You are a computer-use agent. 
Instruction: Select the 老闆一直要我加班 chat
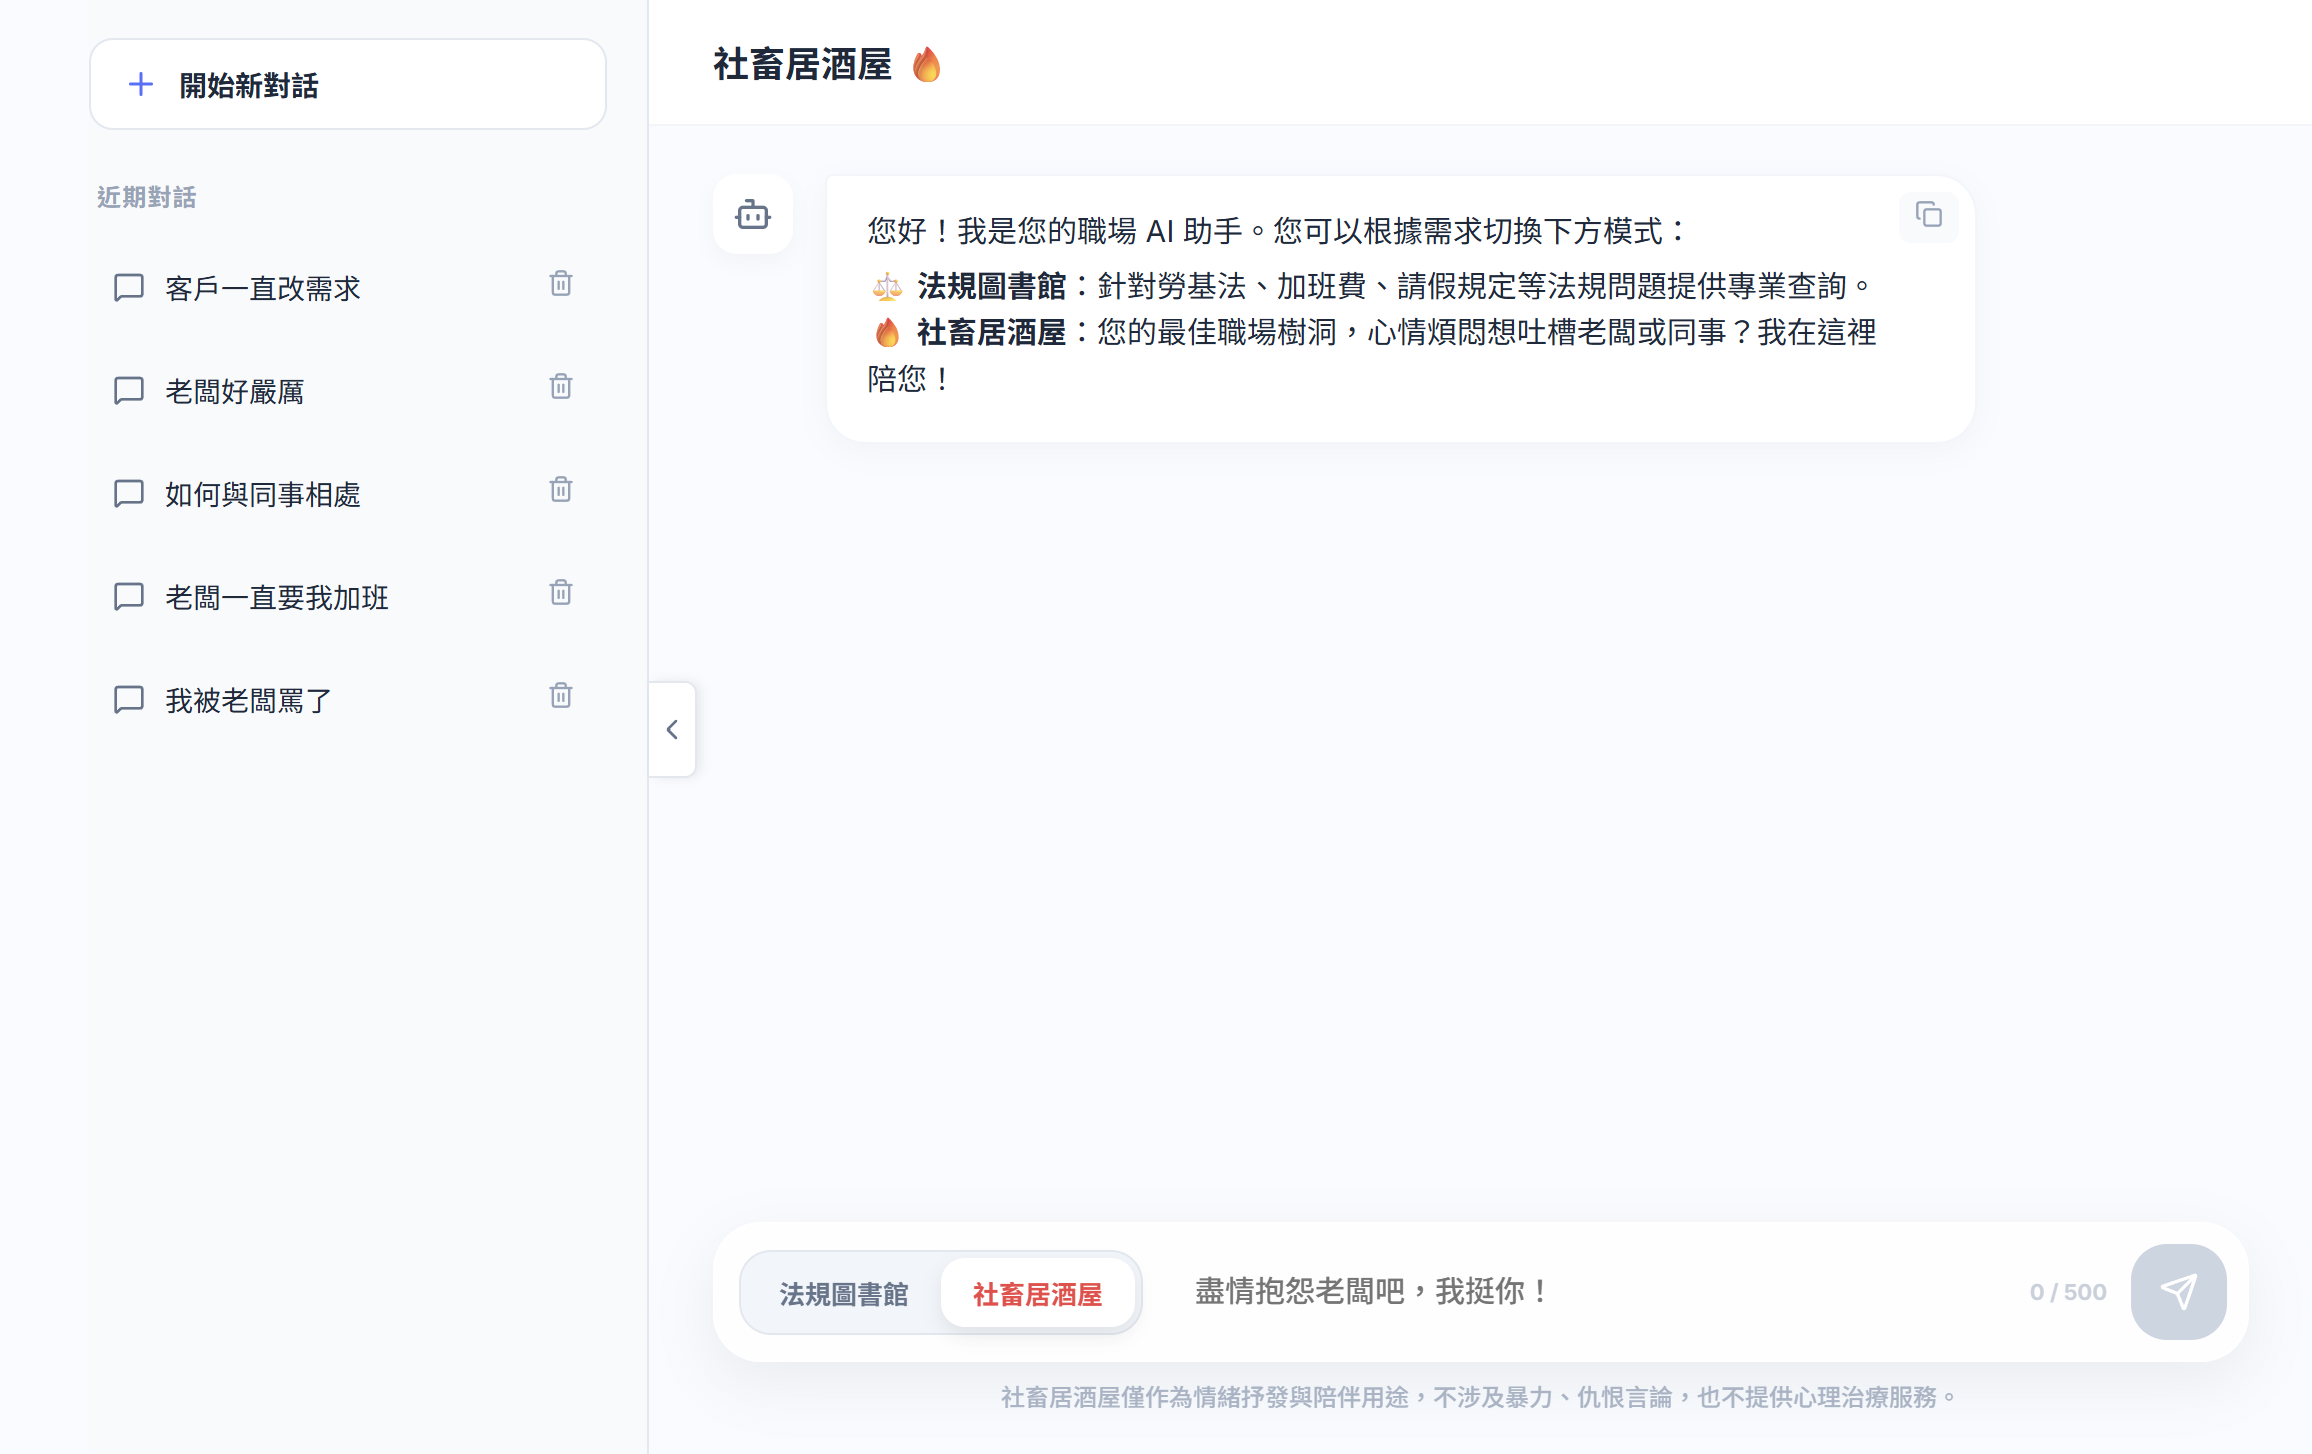(x=276, y=597)
